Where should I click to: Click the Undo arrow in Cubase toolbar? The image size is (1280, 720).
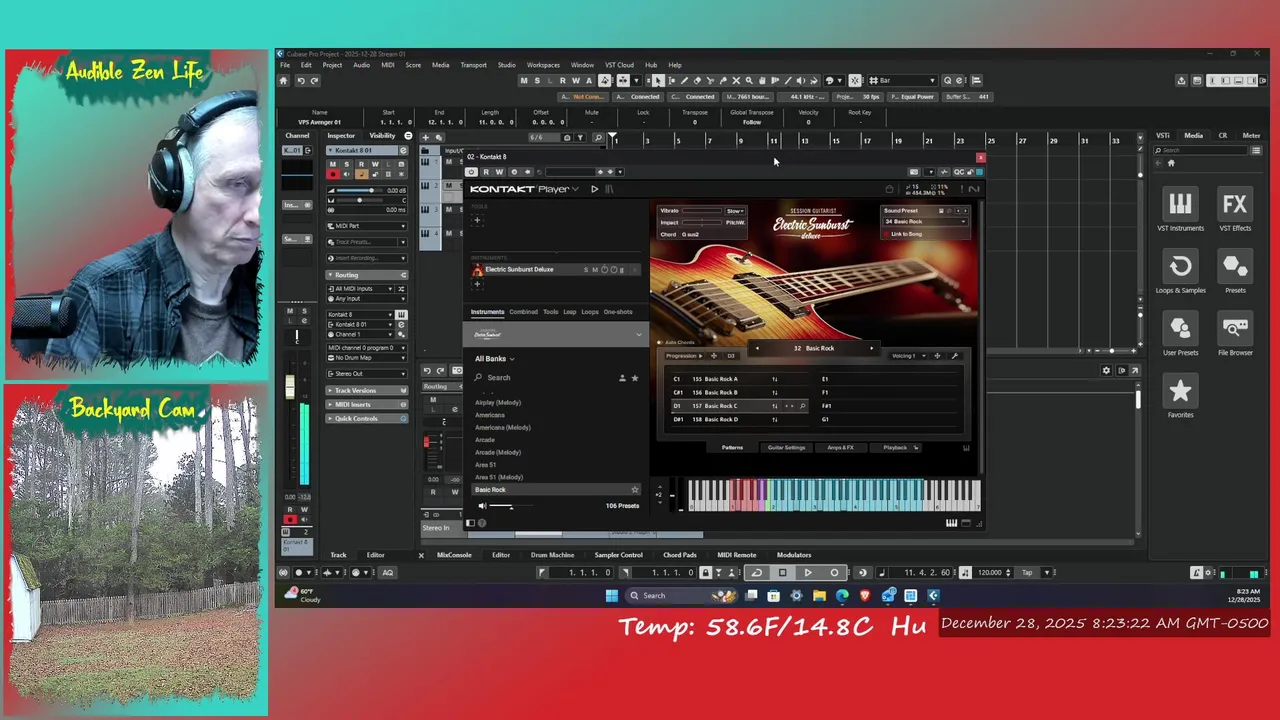[301, 81]
